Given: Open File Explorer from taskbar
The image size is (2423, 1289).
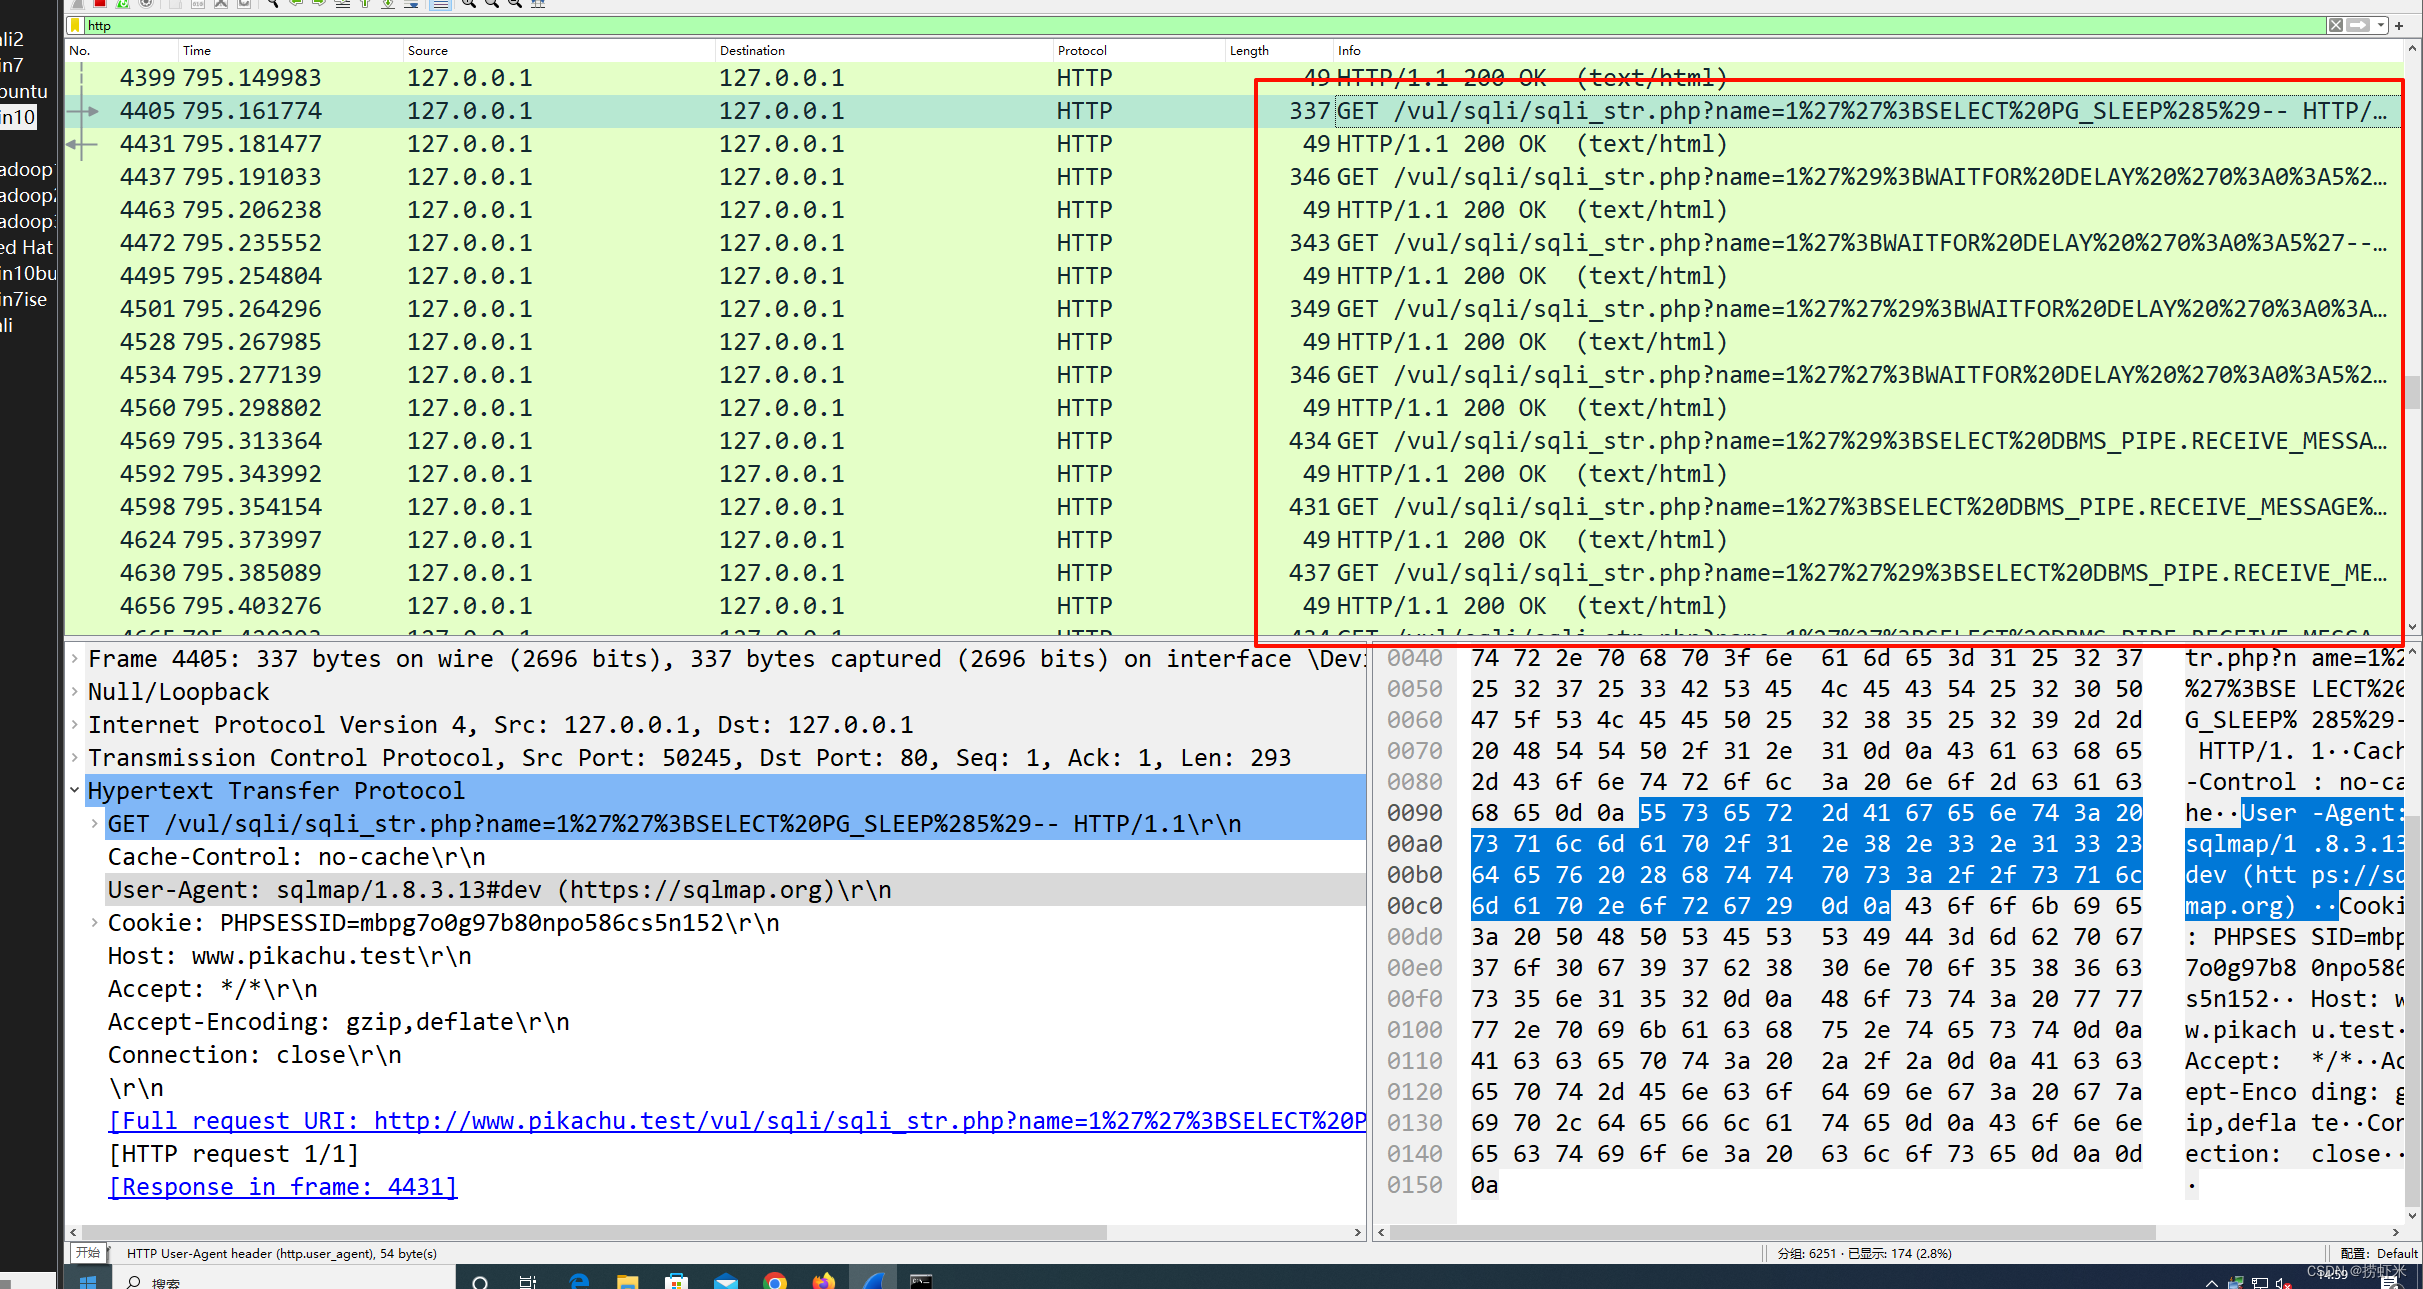Looking at the screenshot, I should pyautogui.click(x=628, y=1280).
